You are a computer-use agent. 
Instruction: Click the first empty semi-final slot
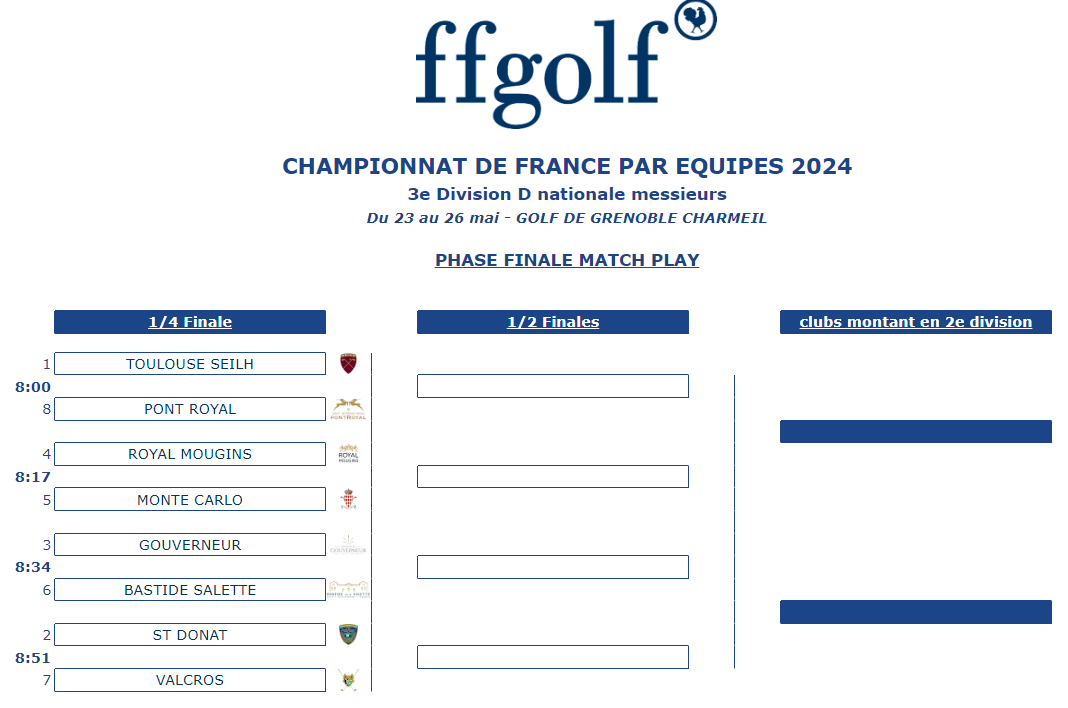pos(553,386)
